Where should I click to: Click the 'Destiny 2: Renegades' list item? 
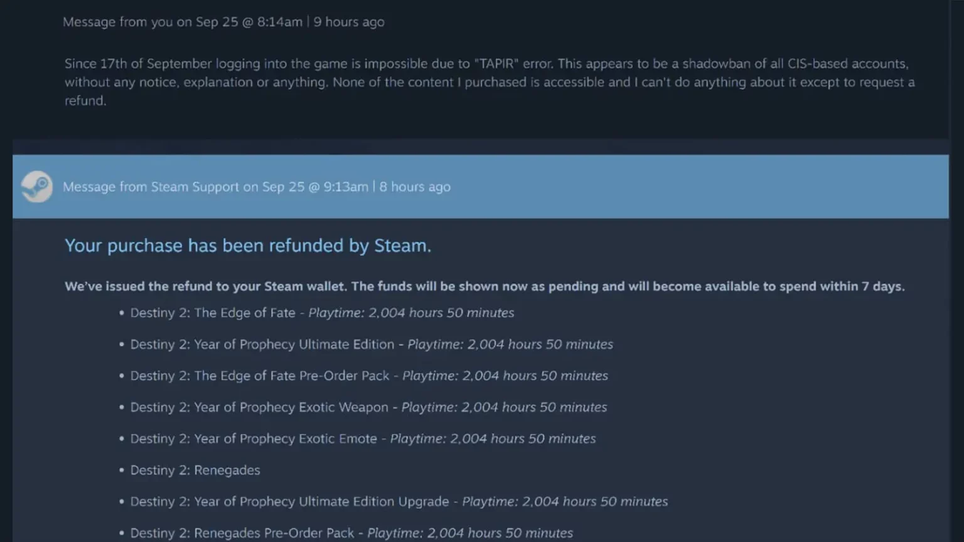coord(195,470)
